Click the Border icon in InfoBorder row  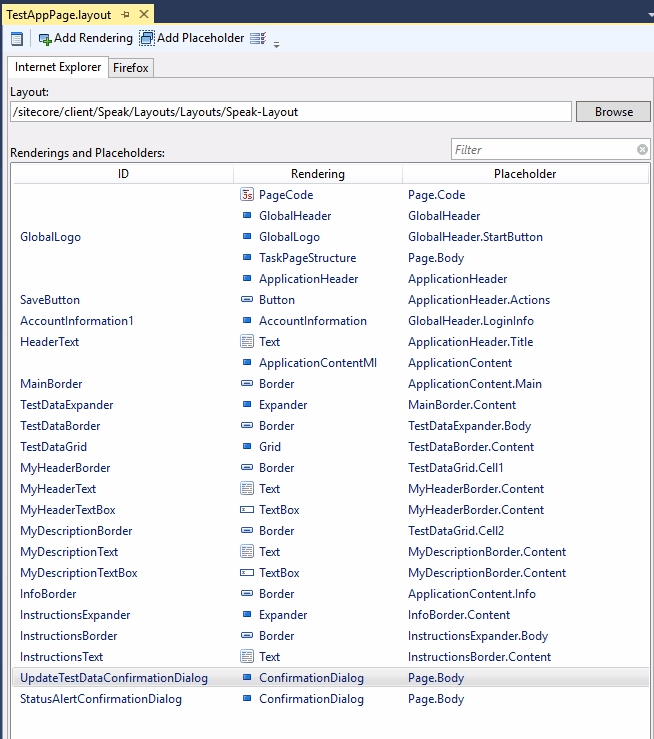pos(247,593)
